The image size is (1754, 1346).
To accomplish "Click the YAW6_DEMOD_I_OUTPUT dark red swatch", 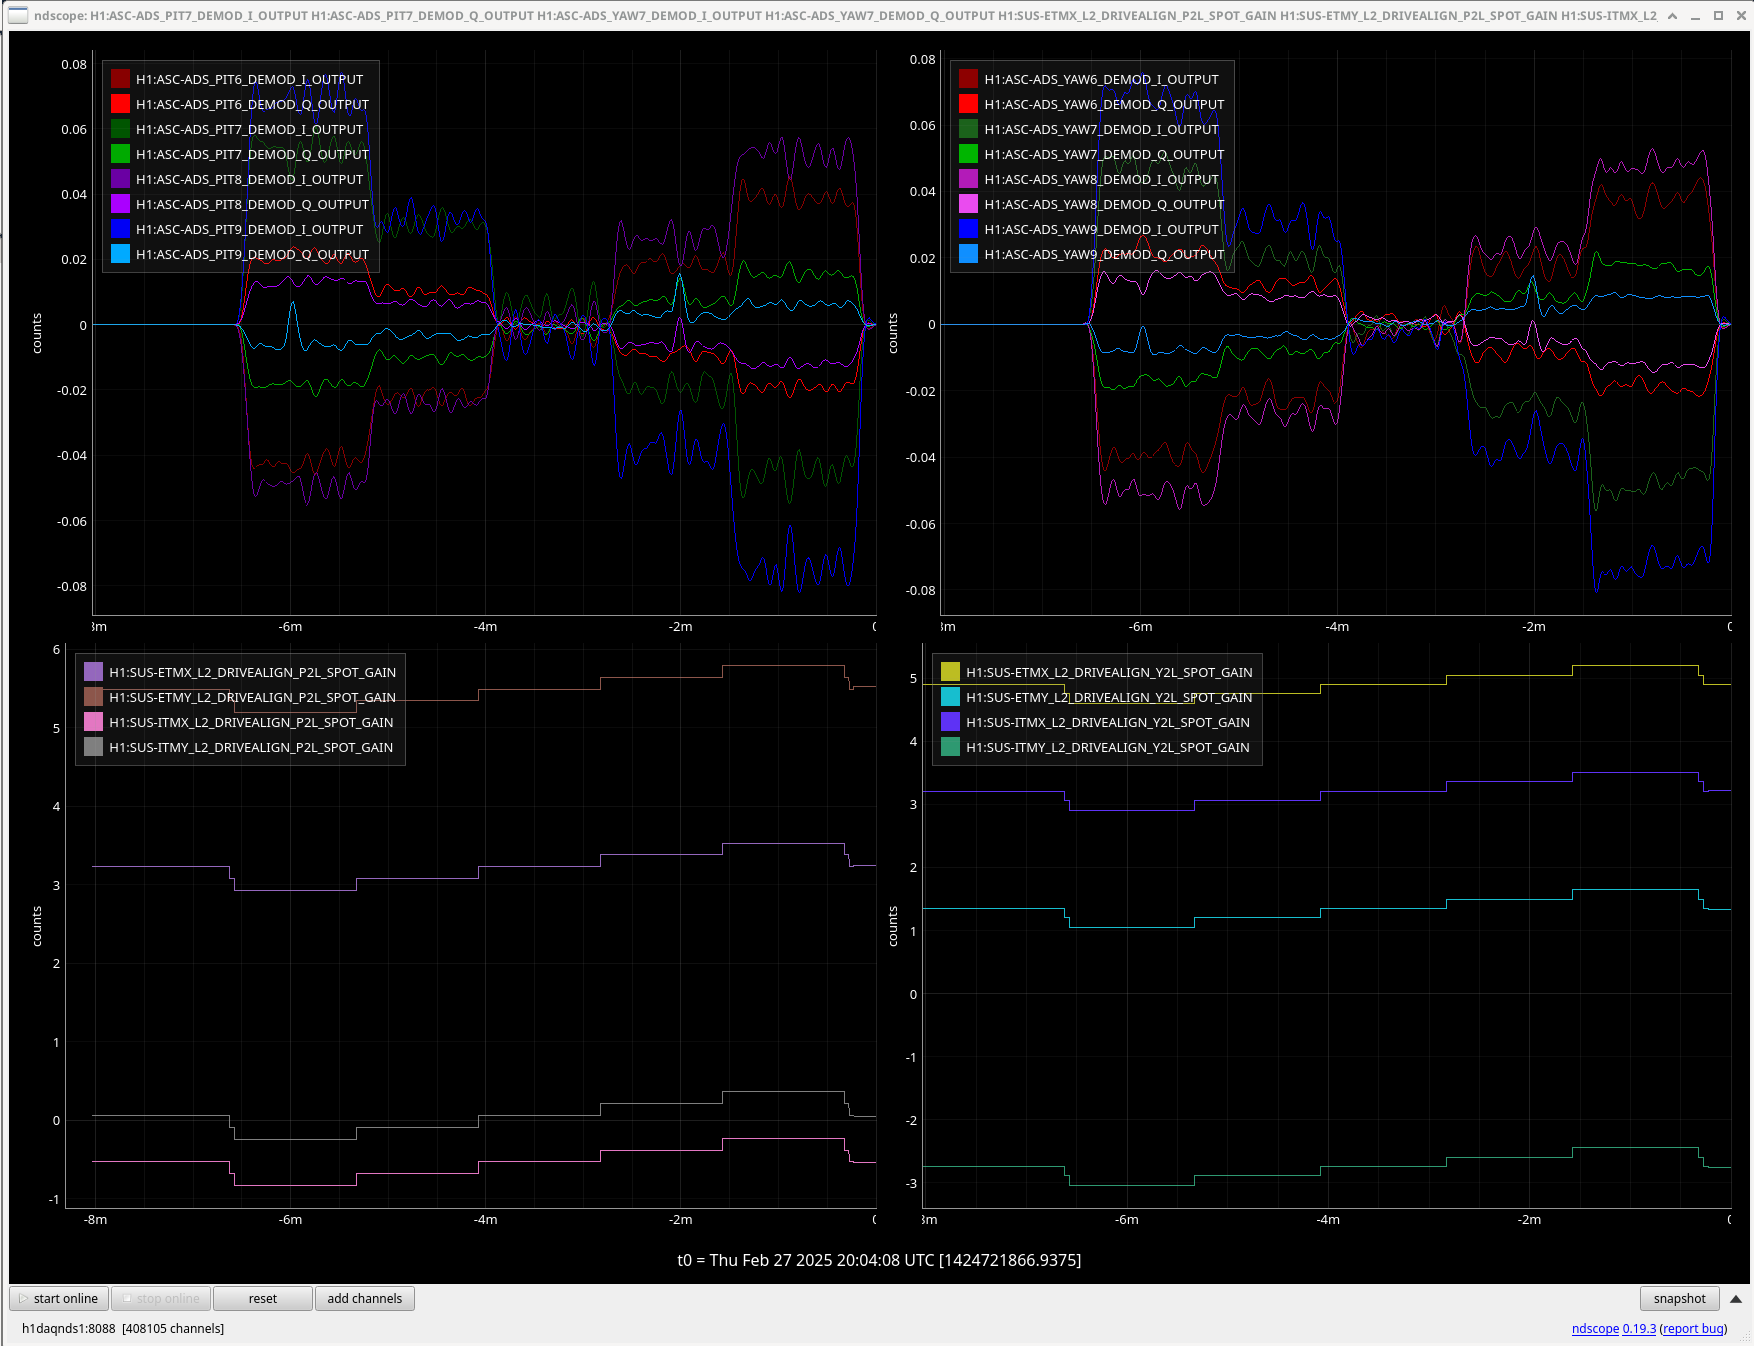I will pos(968,79).
